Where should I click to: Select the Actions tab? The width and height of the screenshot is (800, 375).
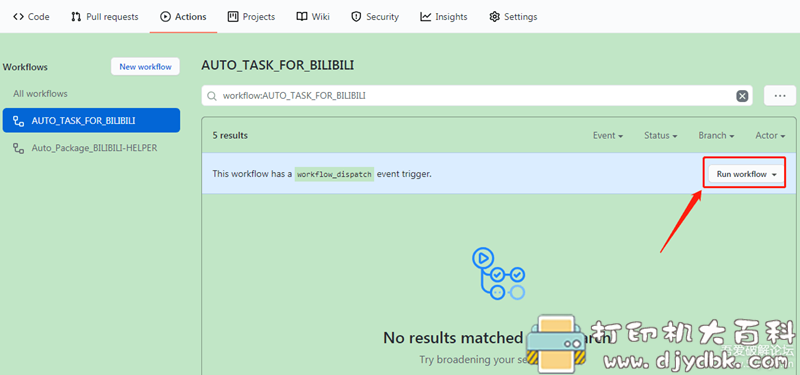tap(183, 17)
